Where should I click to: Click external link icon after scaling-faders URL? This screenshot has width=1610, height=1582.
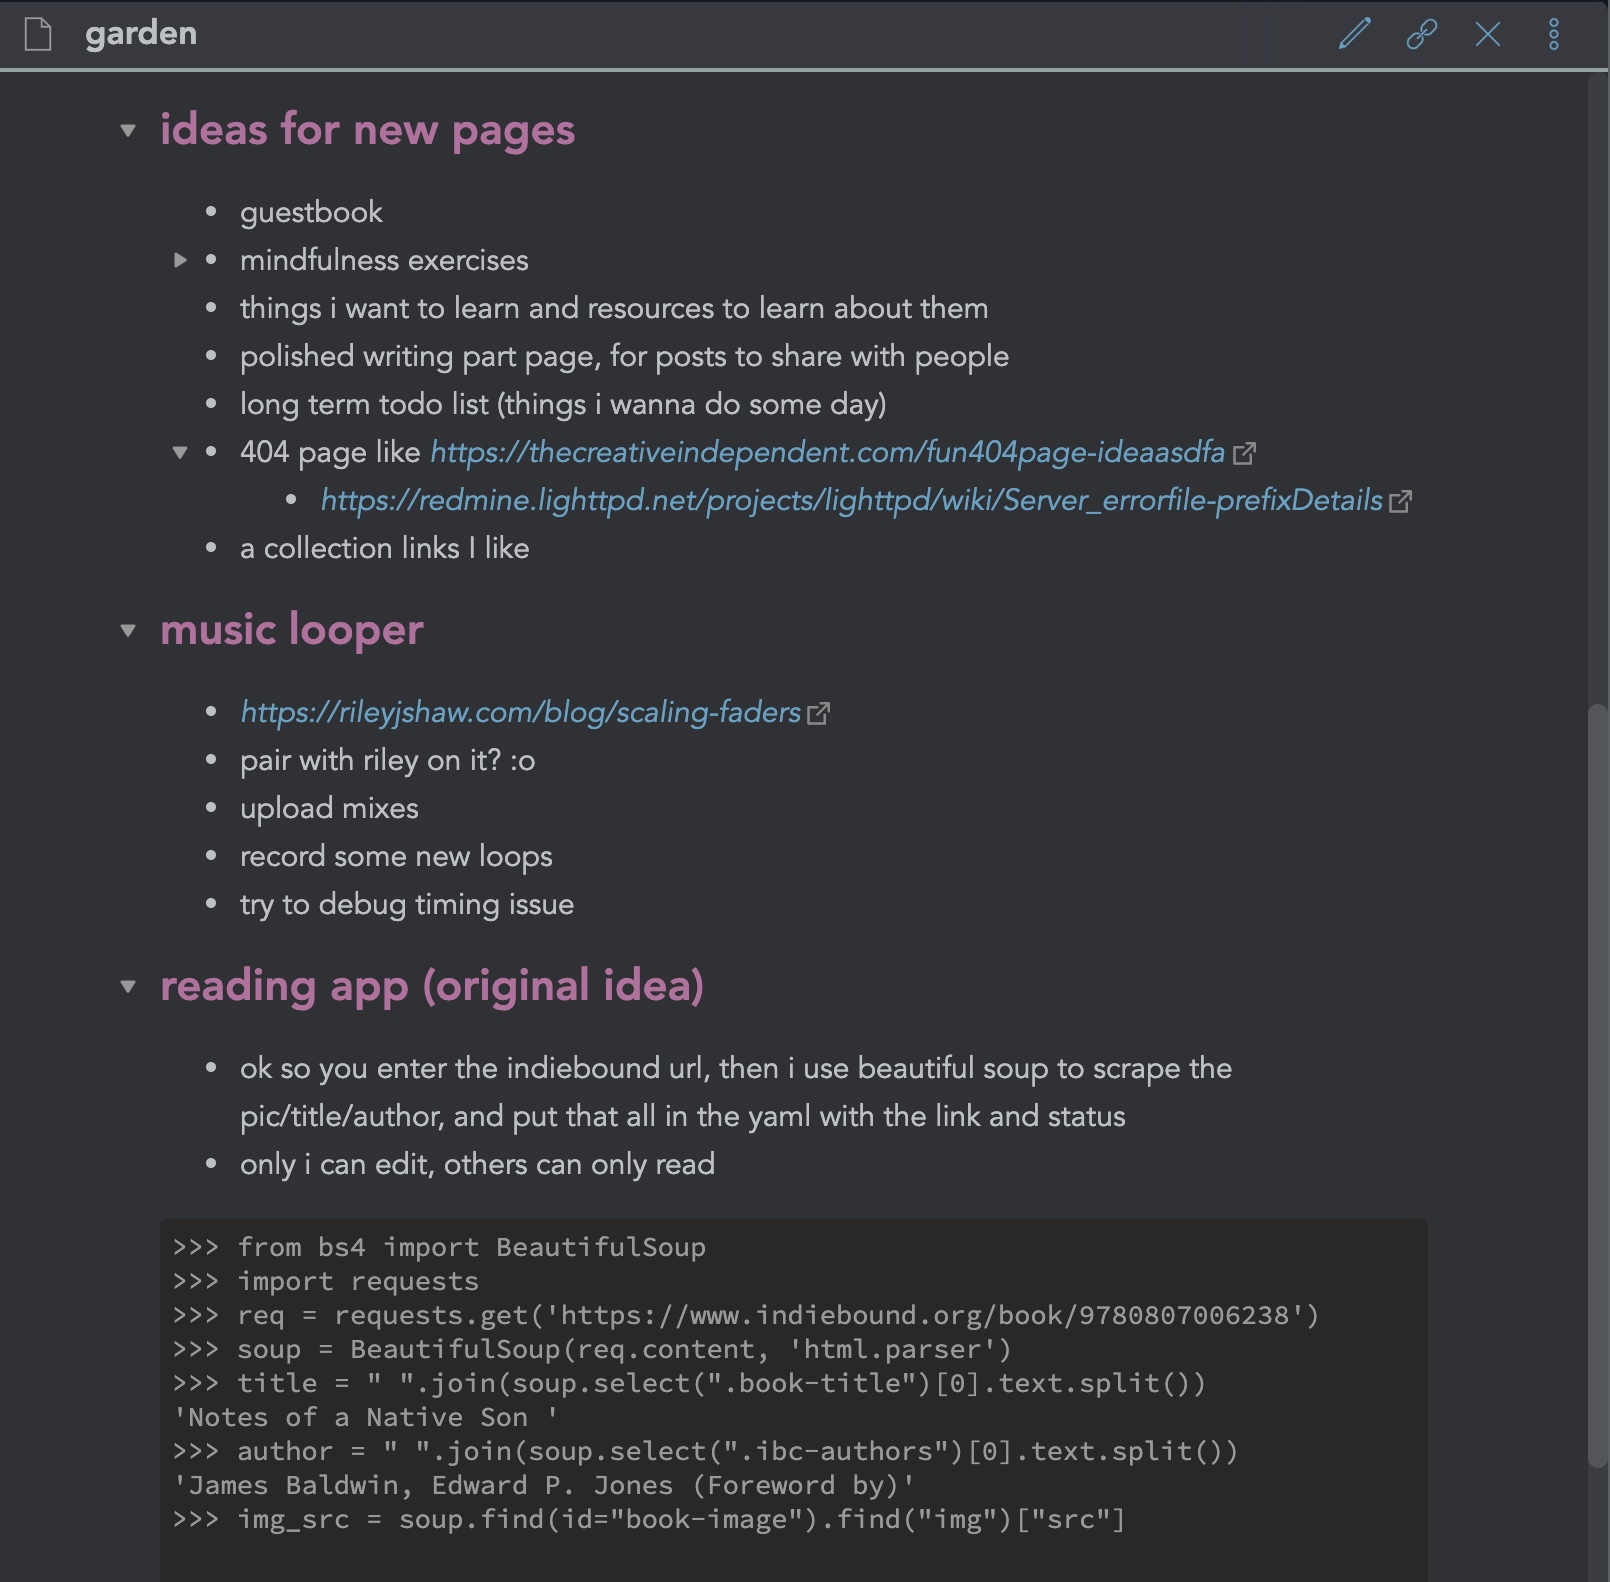pos(818,714)
